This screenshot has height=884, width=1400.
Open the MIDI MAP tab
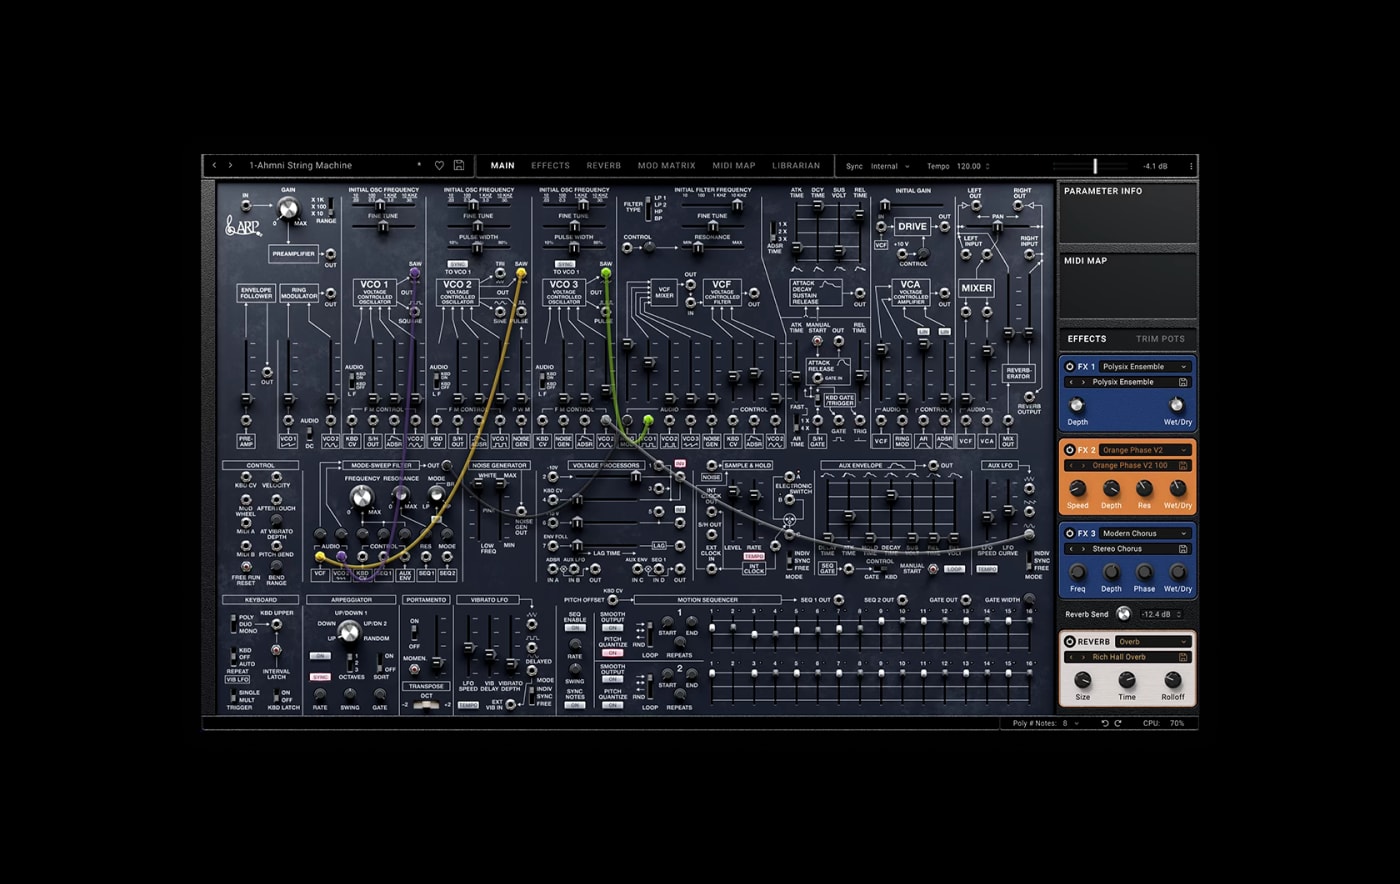click(734, 166)
